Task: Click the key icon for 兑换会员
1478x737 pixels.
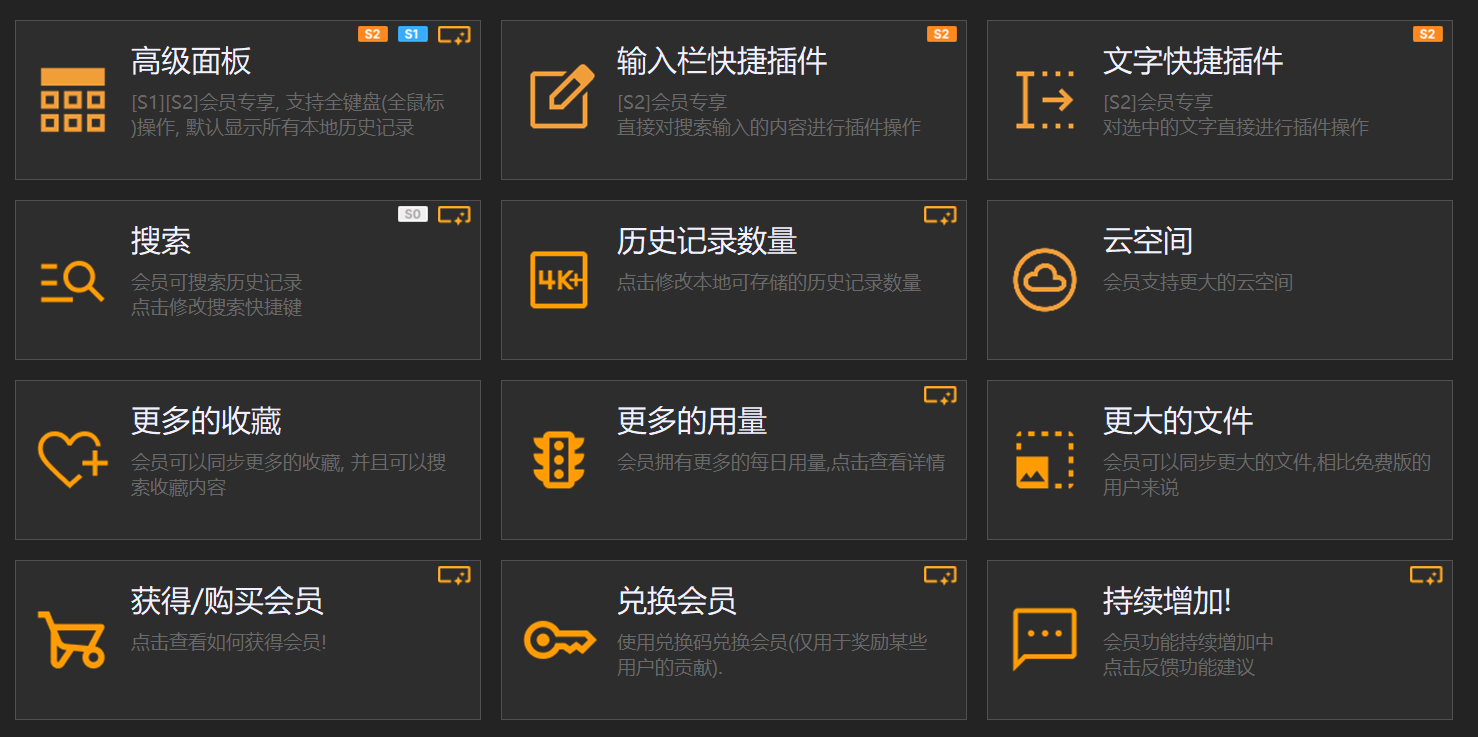Action: 560,639
